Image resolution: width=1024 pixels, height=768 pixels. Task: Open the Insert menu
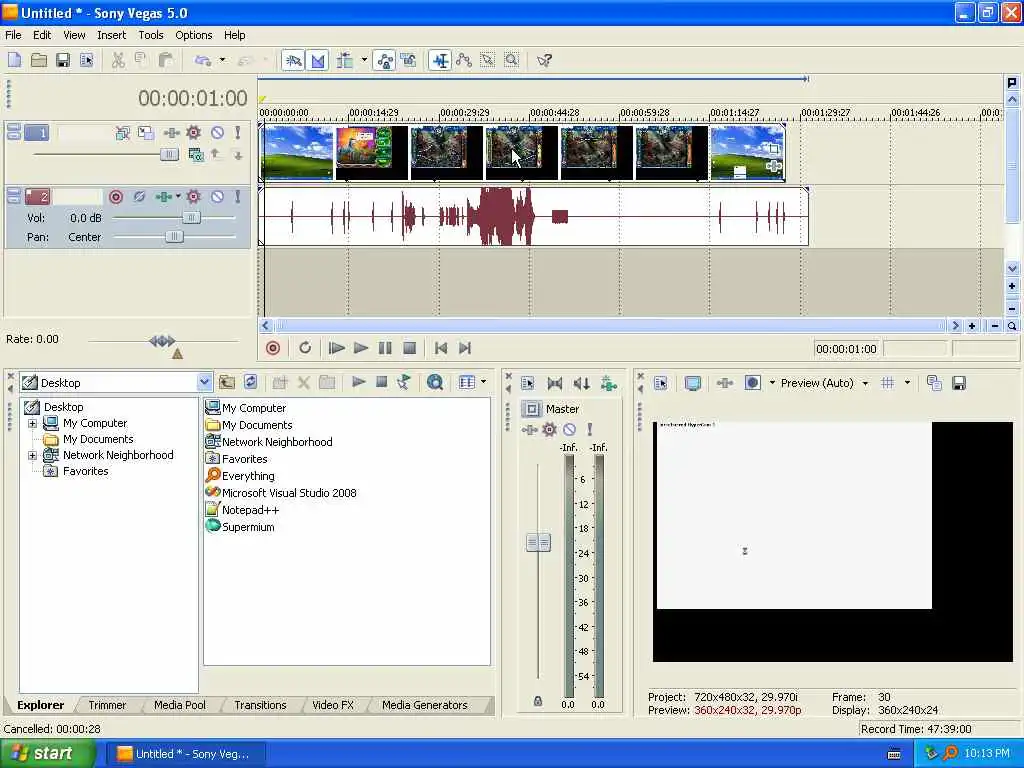click(x=112, y=35)
